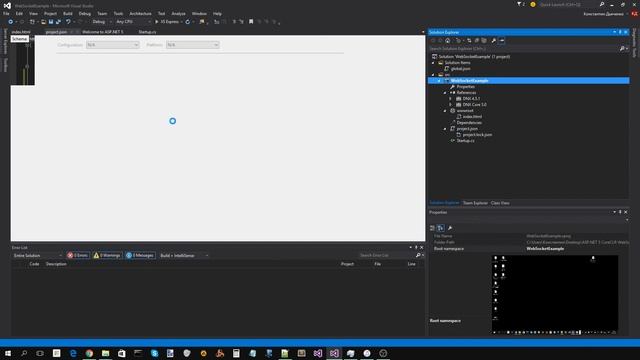Viewport: 640px width, 360px height.
Task: Open the Platform N/A combo box
Action: pos(193,45)
